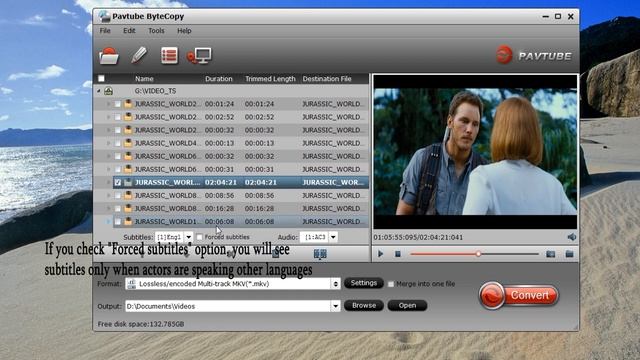Select the JURASSIC_WORLD2 row with duration 00:00:32
The height and width of the screenshot is (360, 640).
point(241,130)
